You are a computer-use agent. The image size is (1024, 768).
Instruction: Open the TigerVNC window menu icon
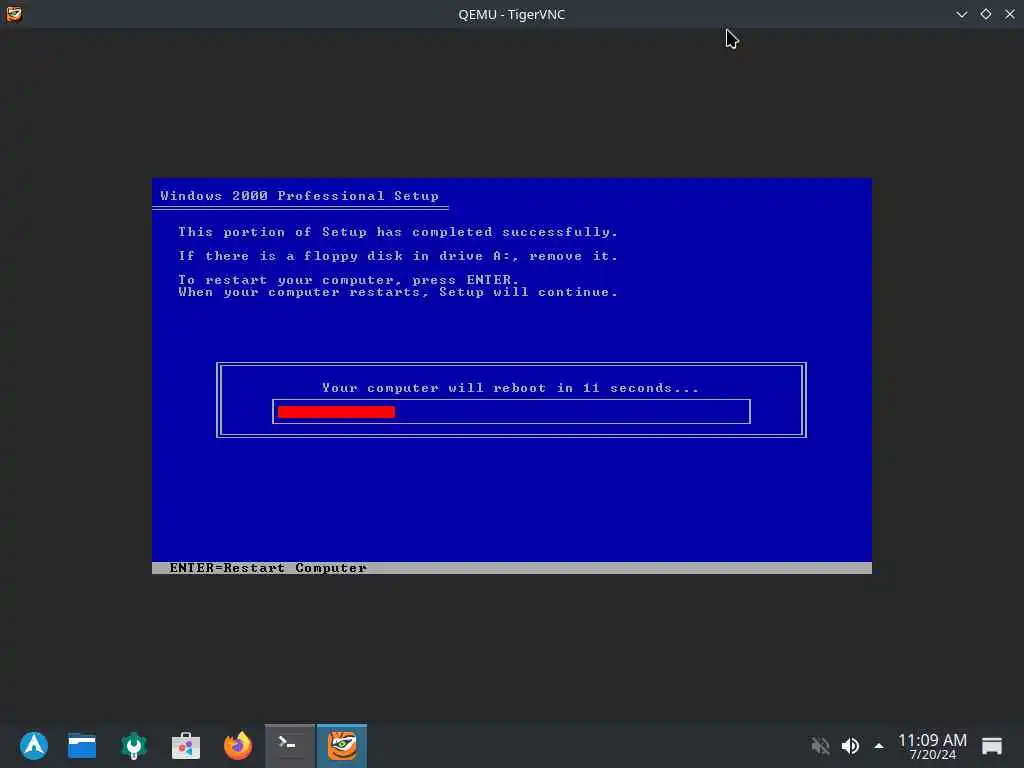[14, 14]
